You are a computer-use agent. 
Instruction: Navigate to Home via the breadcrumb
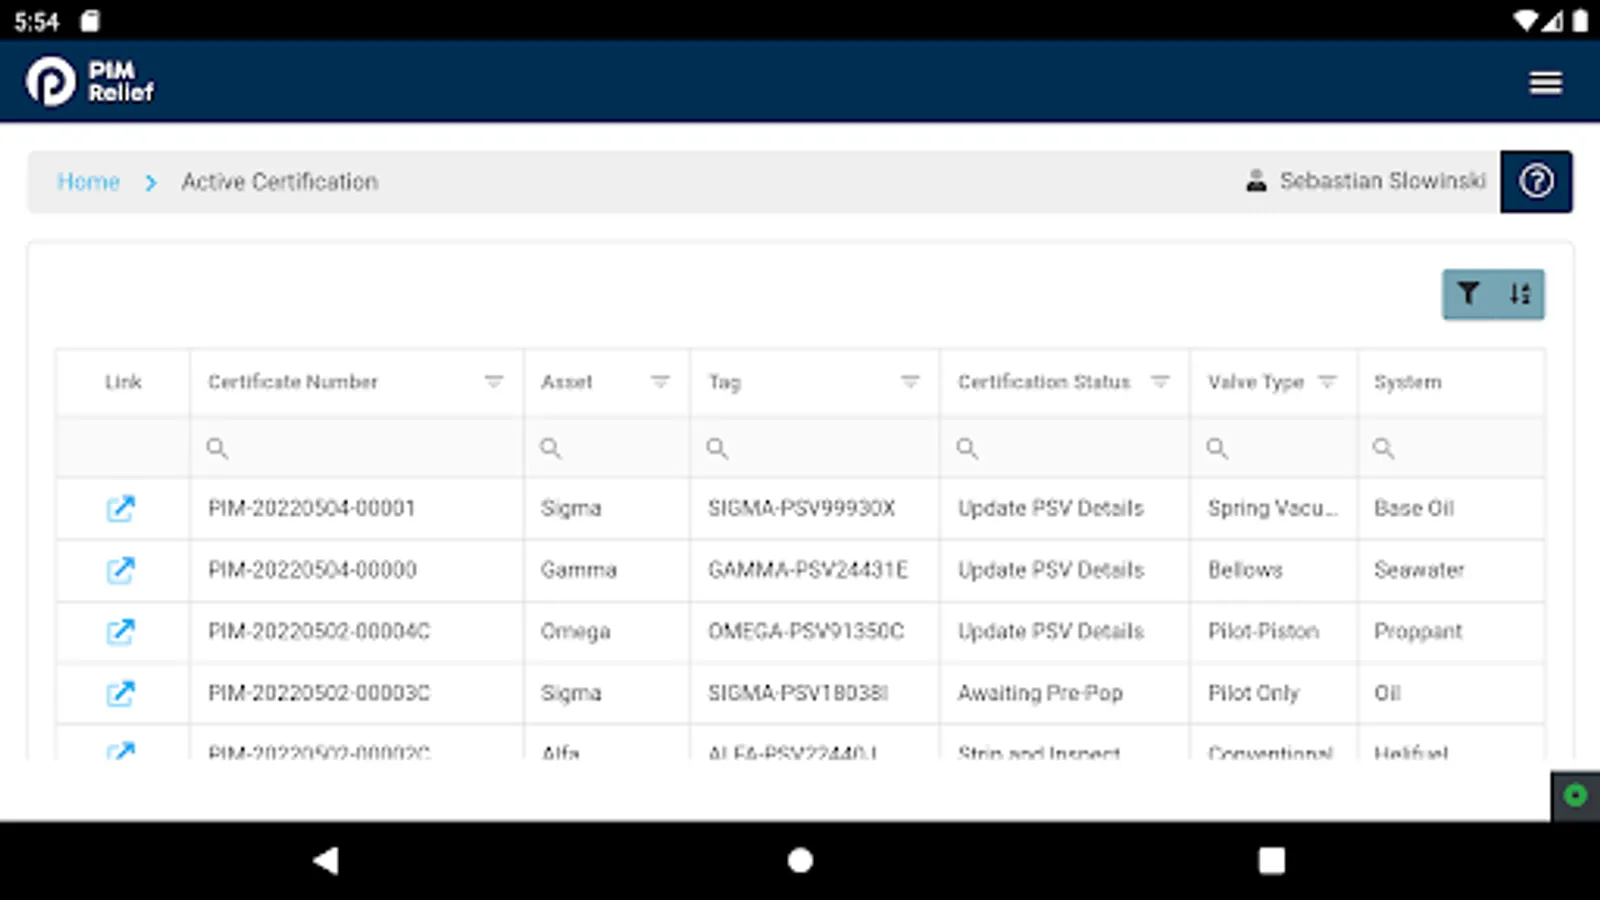click(89, 181)
